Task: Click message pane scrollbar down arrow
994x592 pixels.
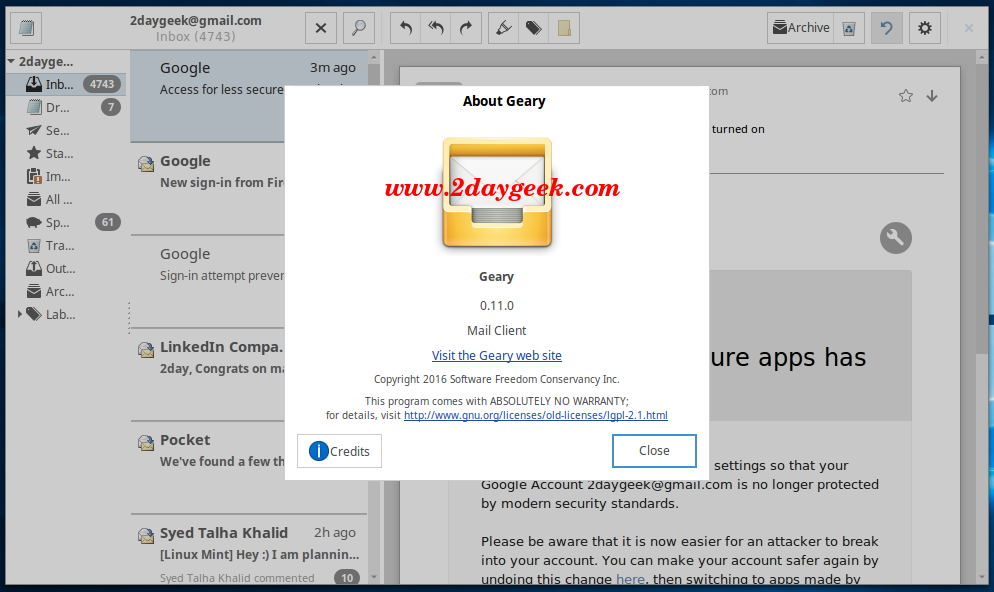Action: click(x=983, y=577)
